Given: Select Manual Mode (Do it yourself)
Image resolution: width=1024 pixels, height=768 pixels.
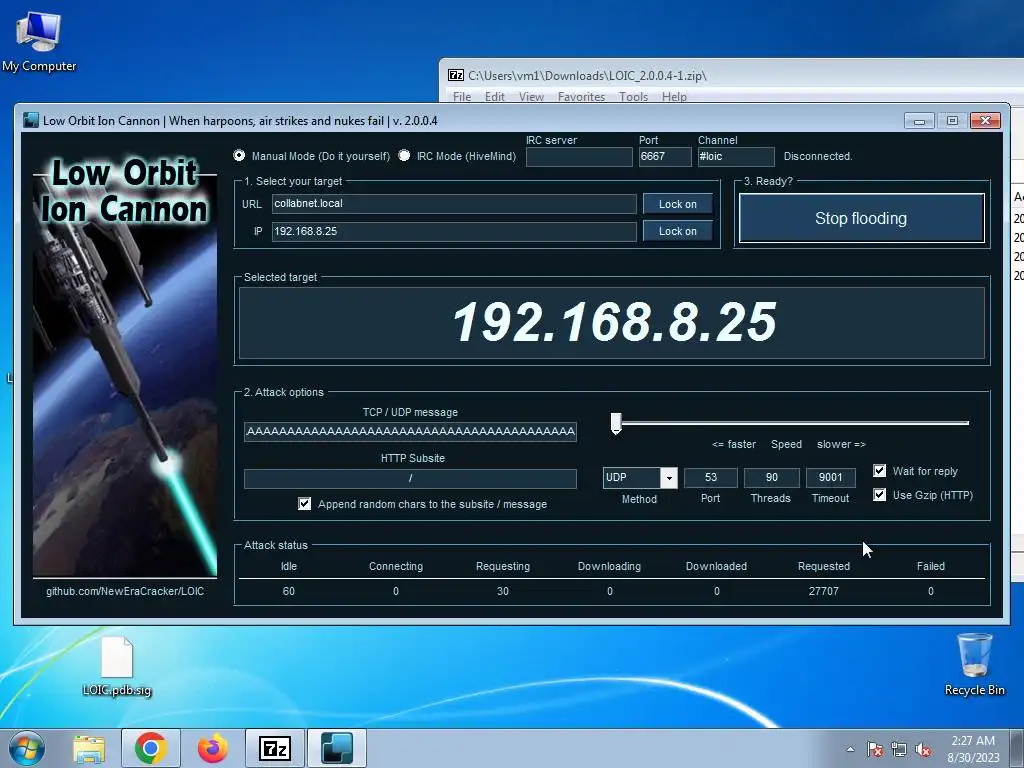Looking at the screenshot, I should pyautogui.click(x=239, y=155).
